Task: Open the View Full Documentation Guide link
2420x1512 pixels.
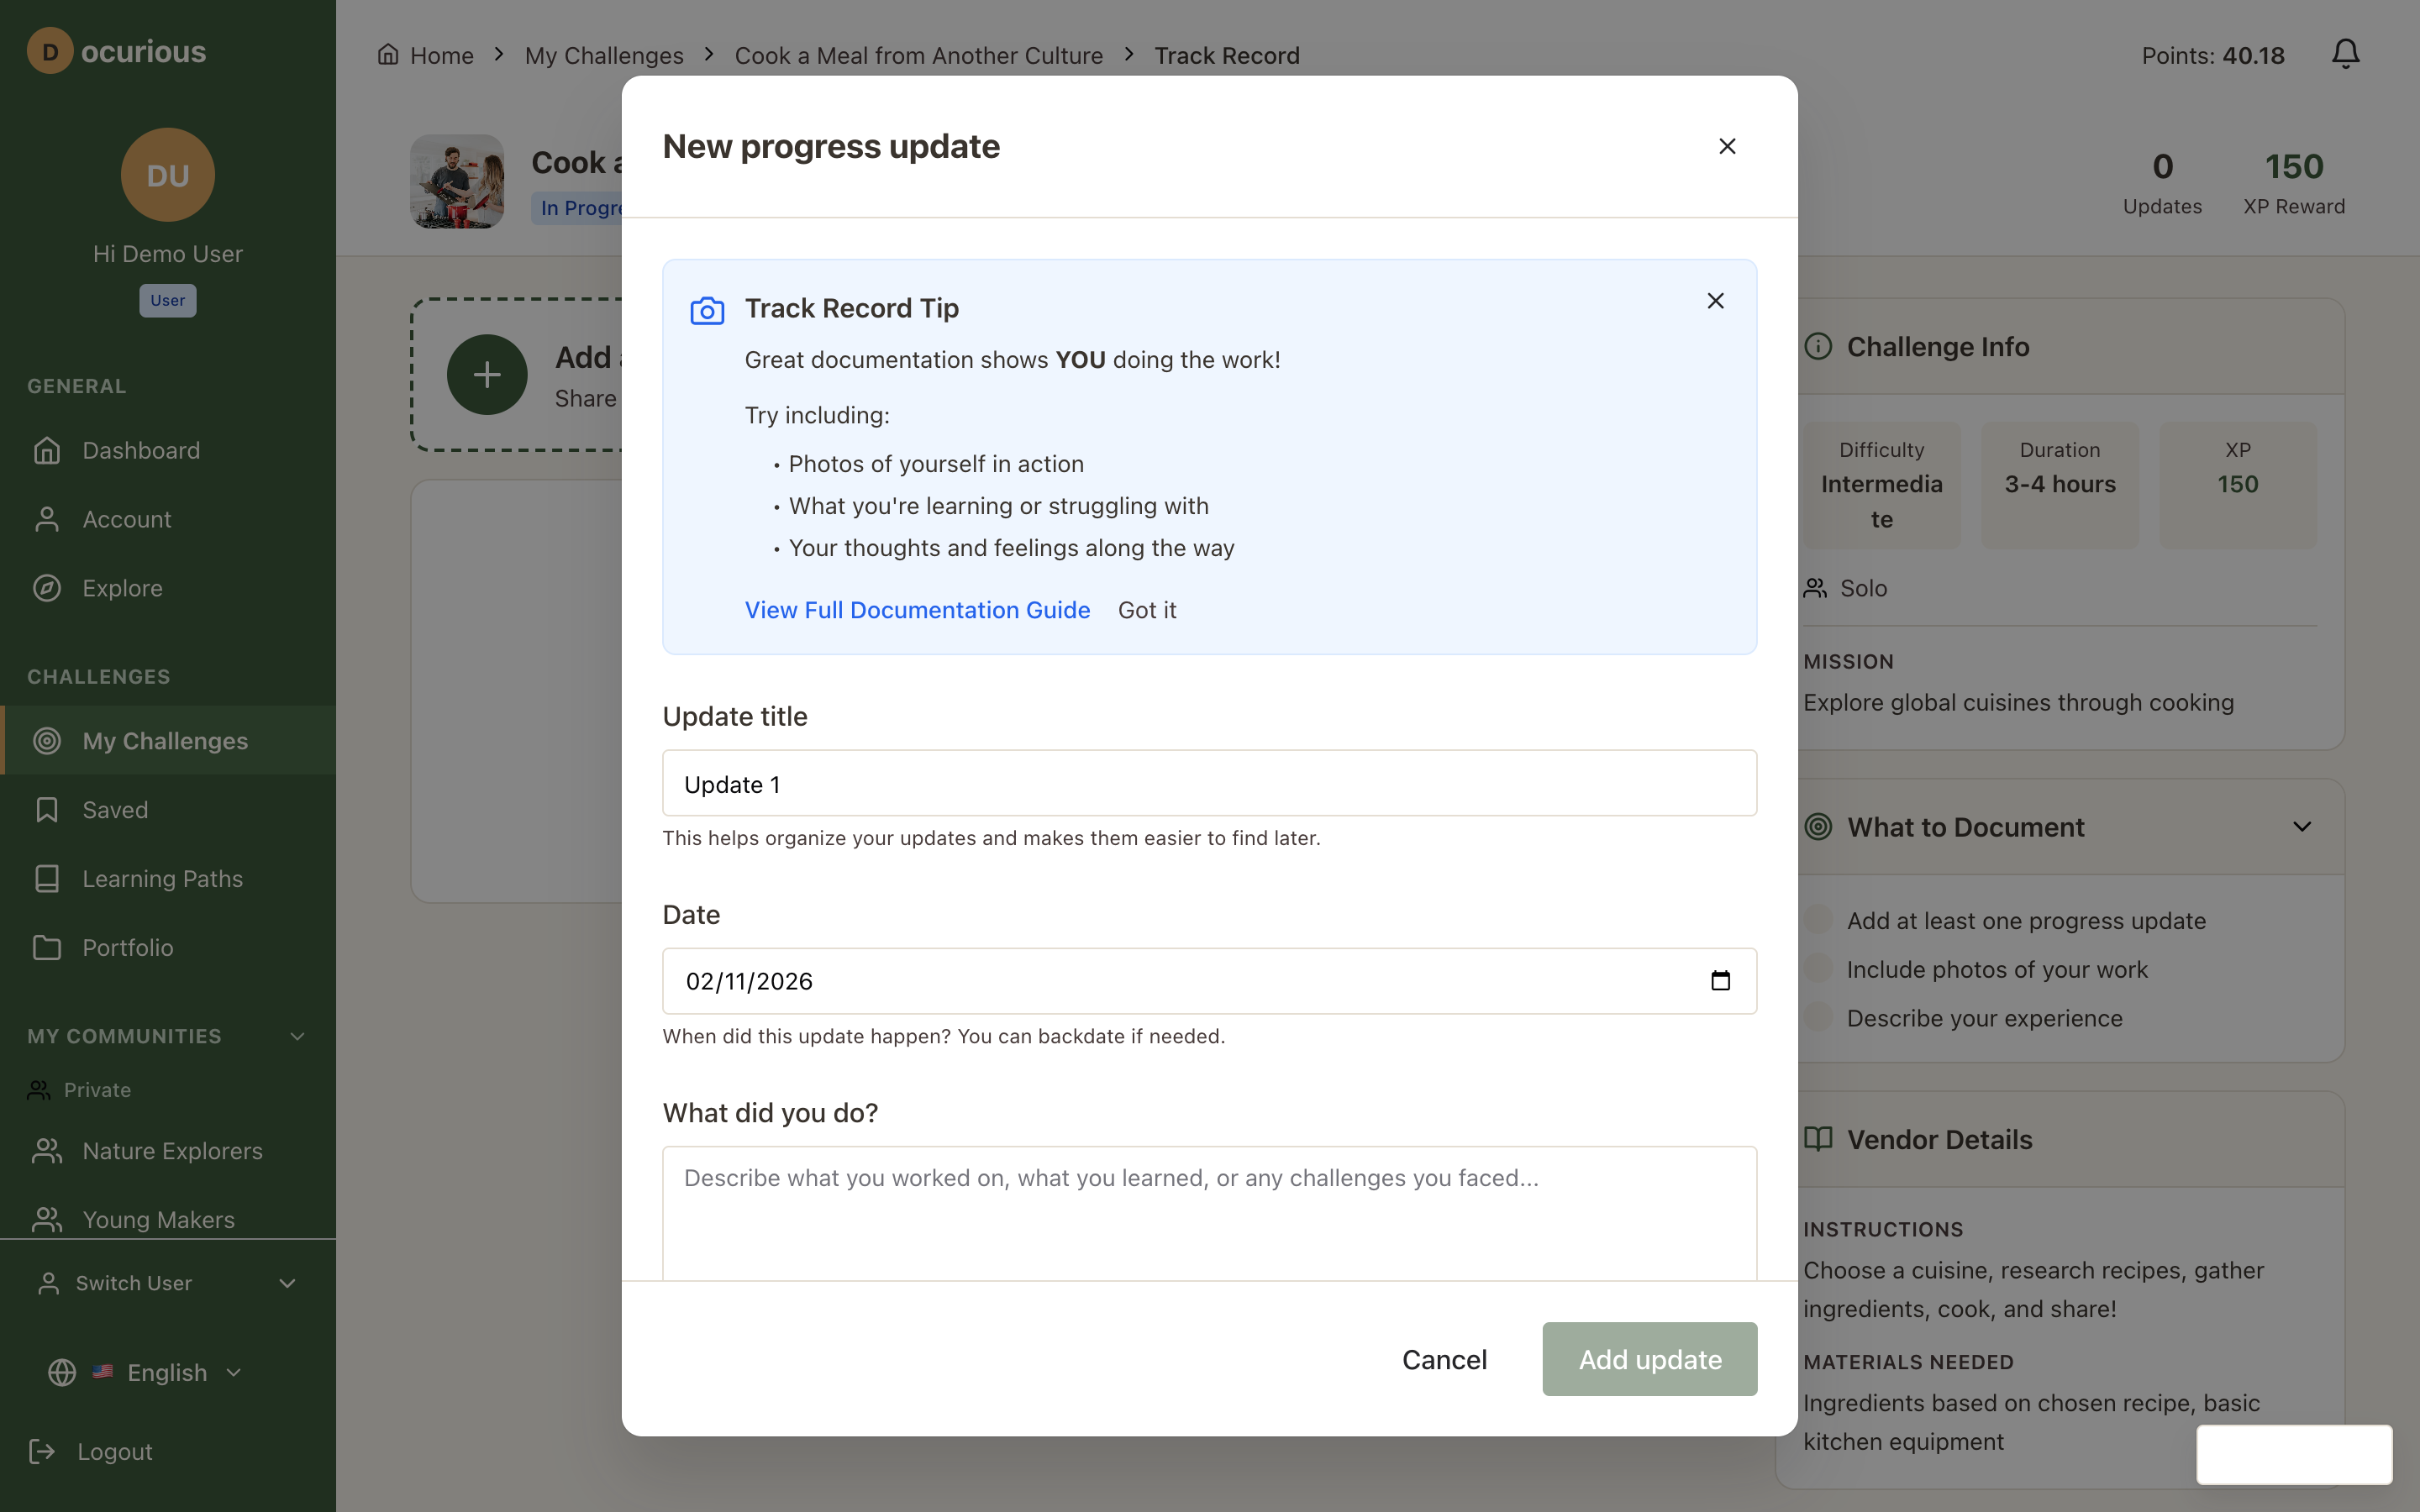Action: coord(917,609)
